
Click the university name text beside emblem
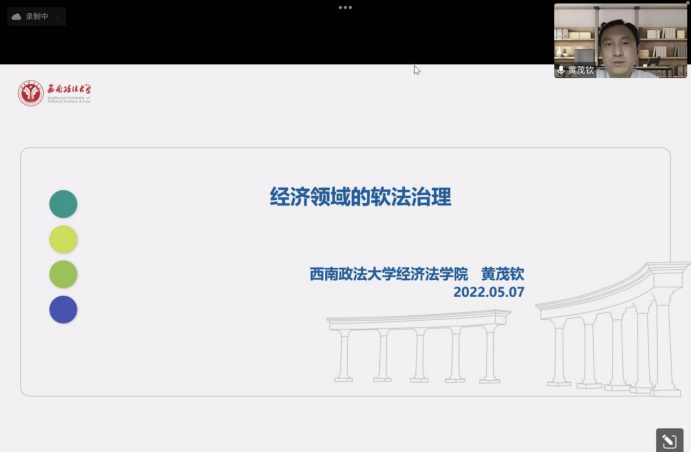point(68,92)
